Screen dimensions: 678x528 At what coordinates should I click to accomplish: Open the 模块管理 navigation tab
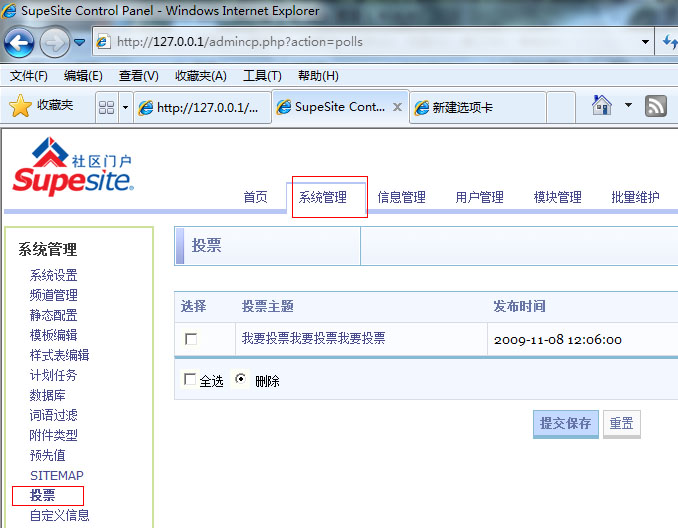[x=558, y=197]
